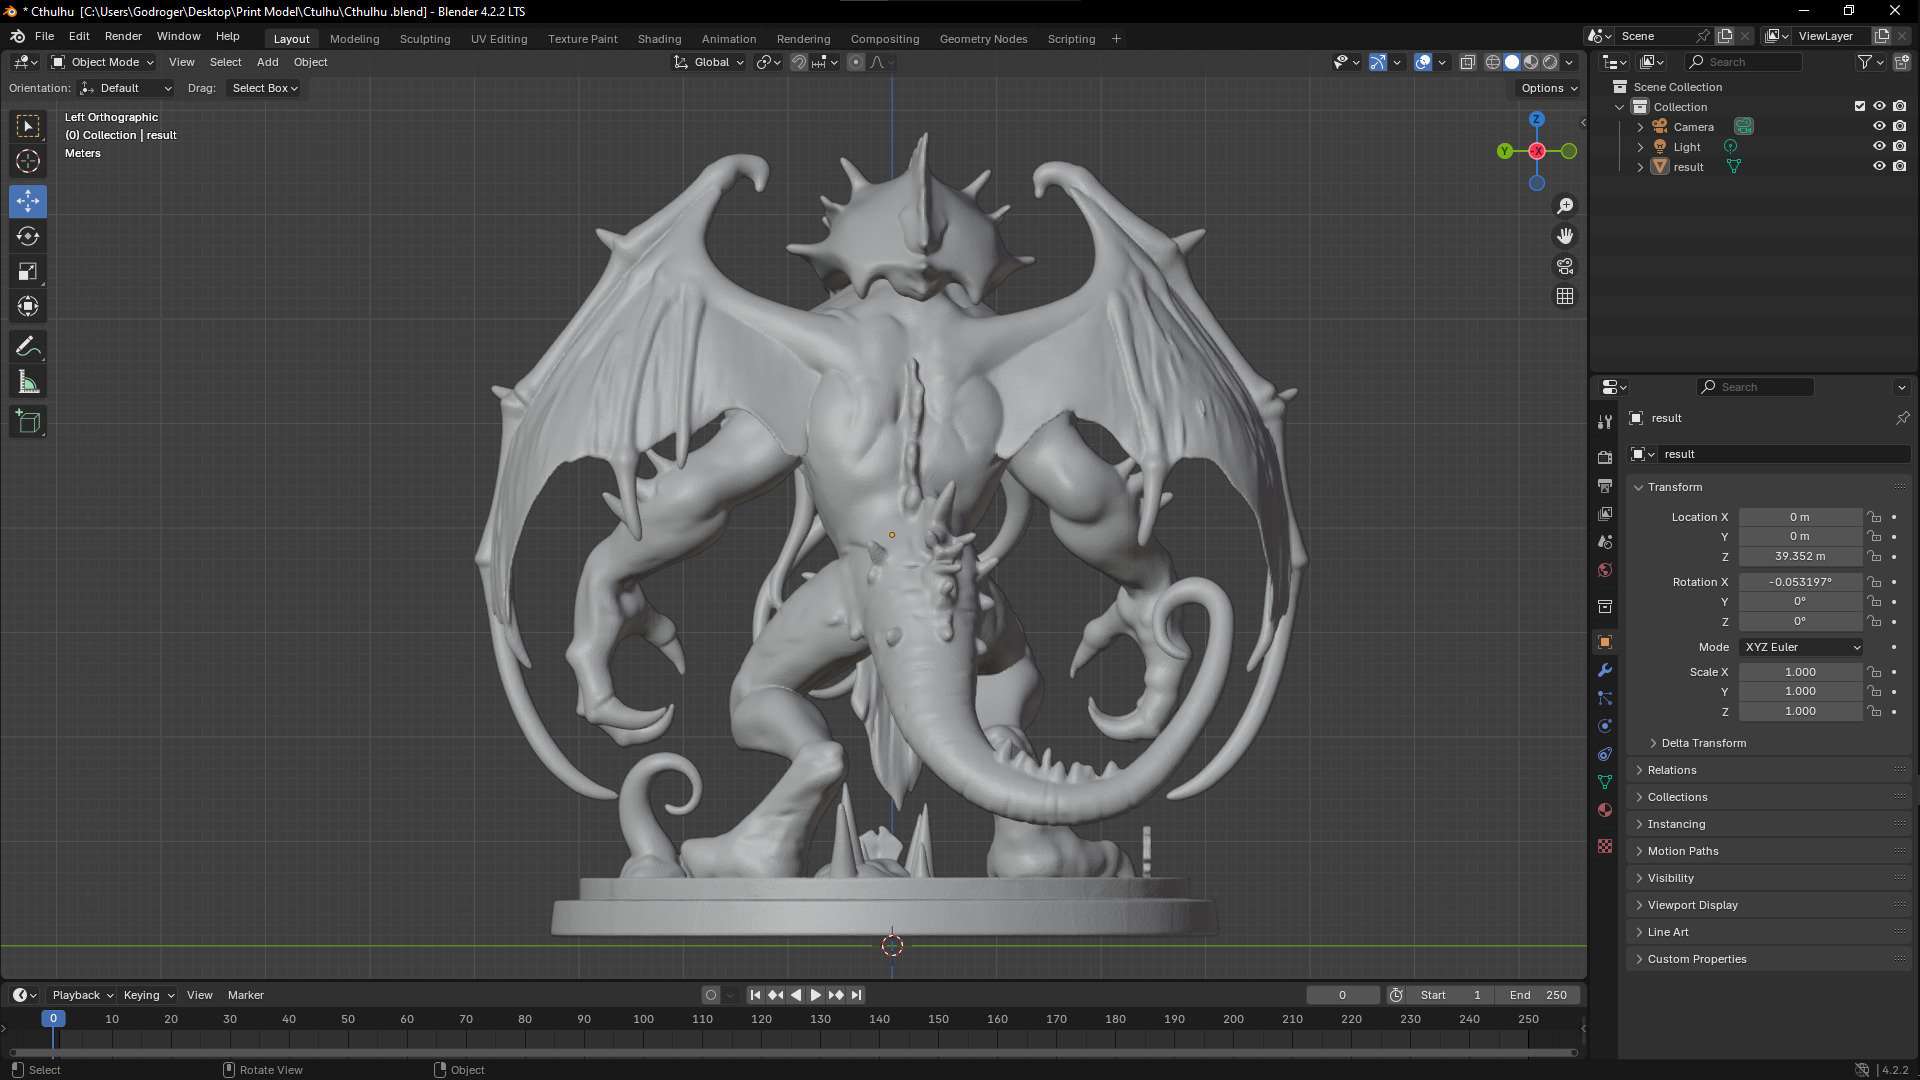Open the XYZ Euler rotation mode dropdown
This screenshot has width=1920, height=1080.
coord(1801,647)
